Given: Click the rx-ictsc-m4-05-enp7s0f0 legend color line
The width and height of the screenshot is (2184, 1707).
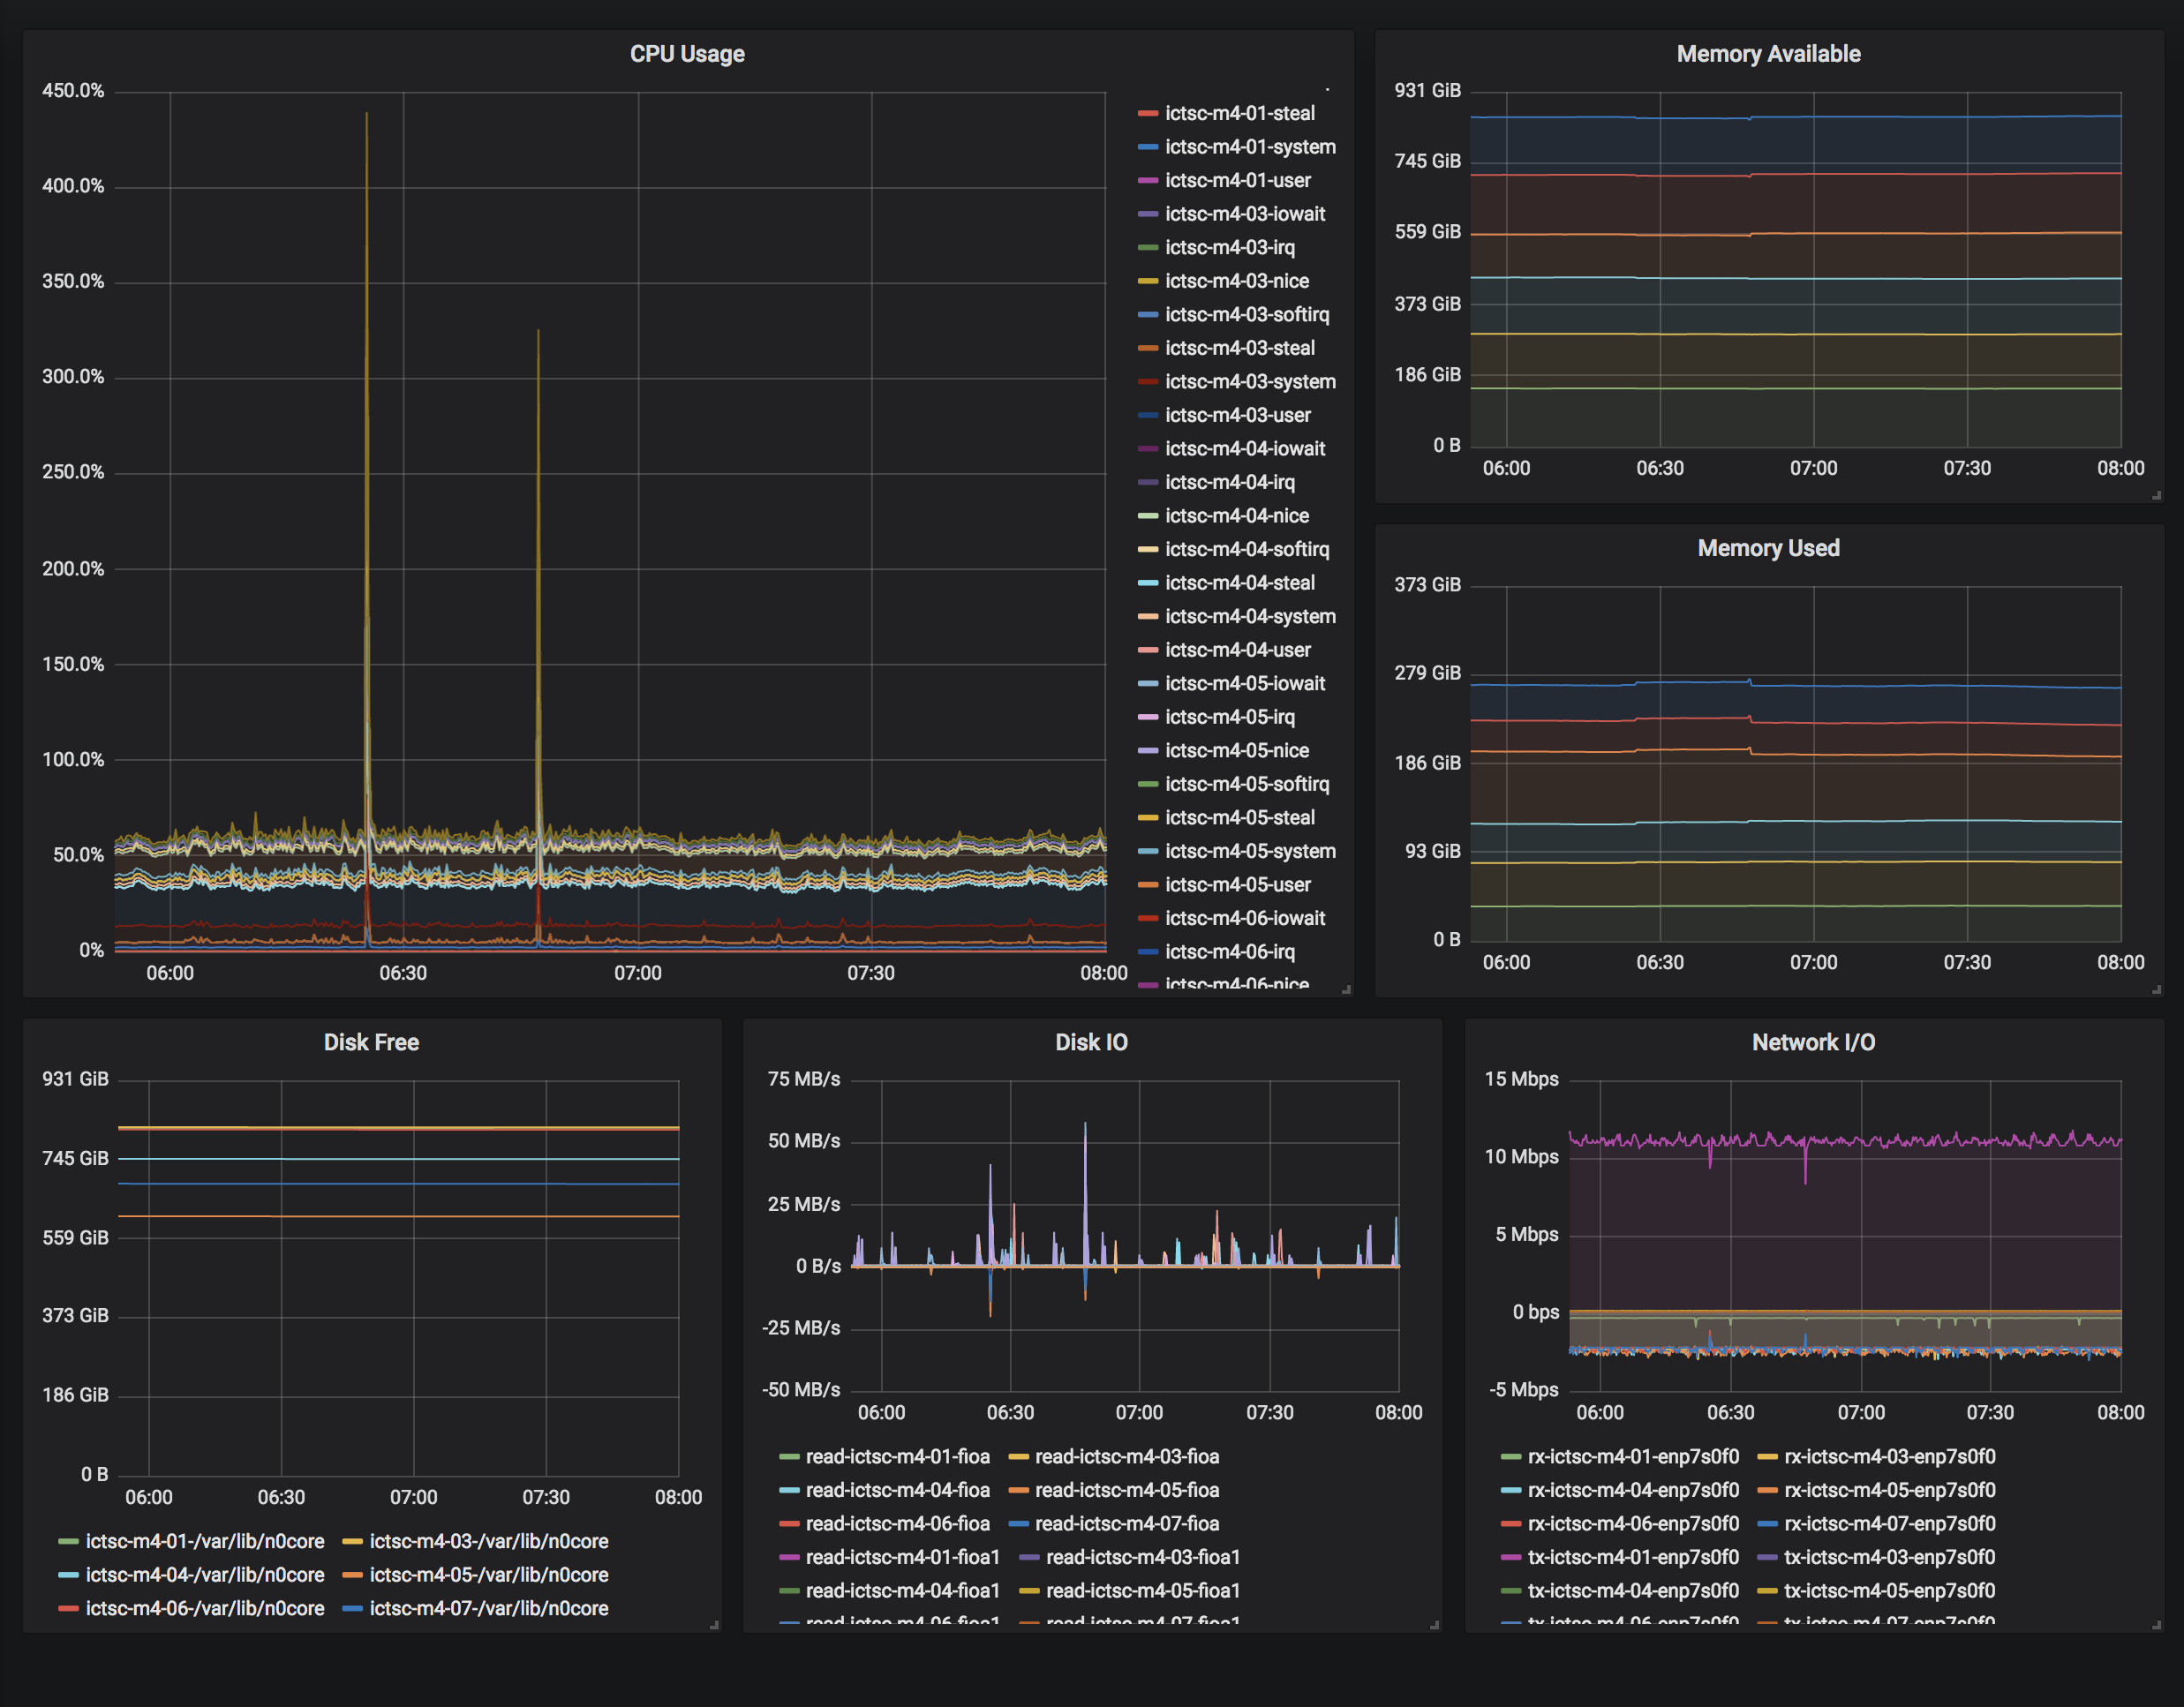Looking at the screenshot, I should (x=1767, y=1490).
